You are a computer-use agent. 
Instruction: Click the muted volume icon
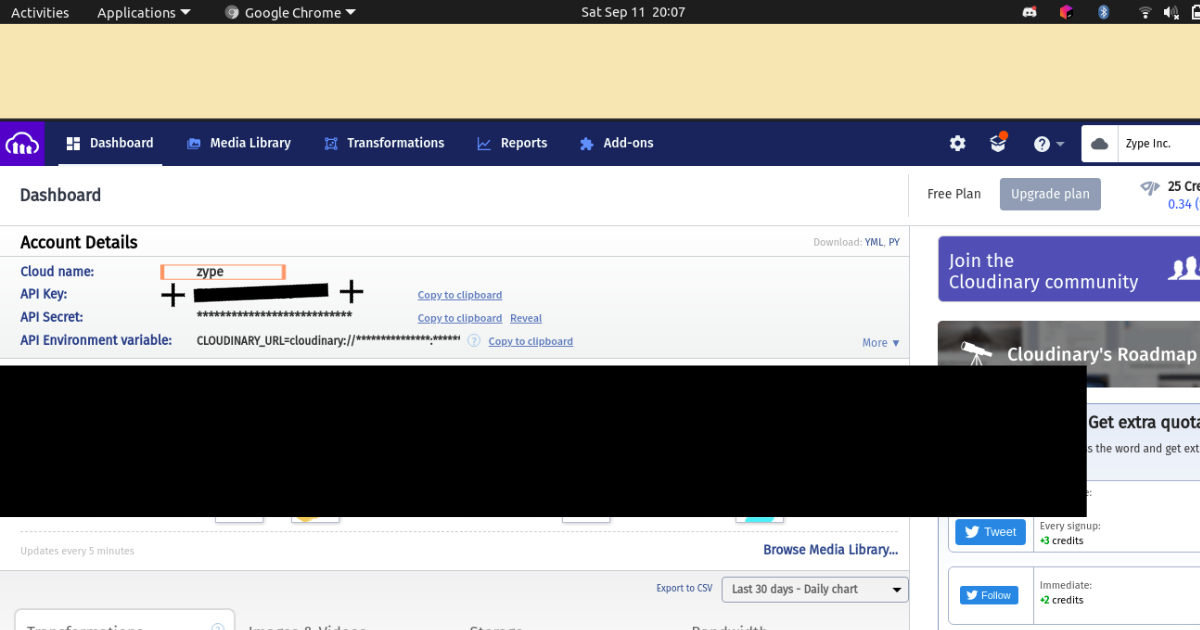click(x=1170, y=12)
